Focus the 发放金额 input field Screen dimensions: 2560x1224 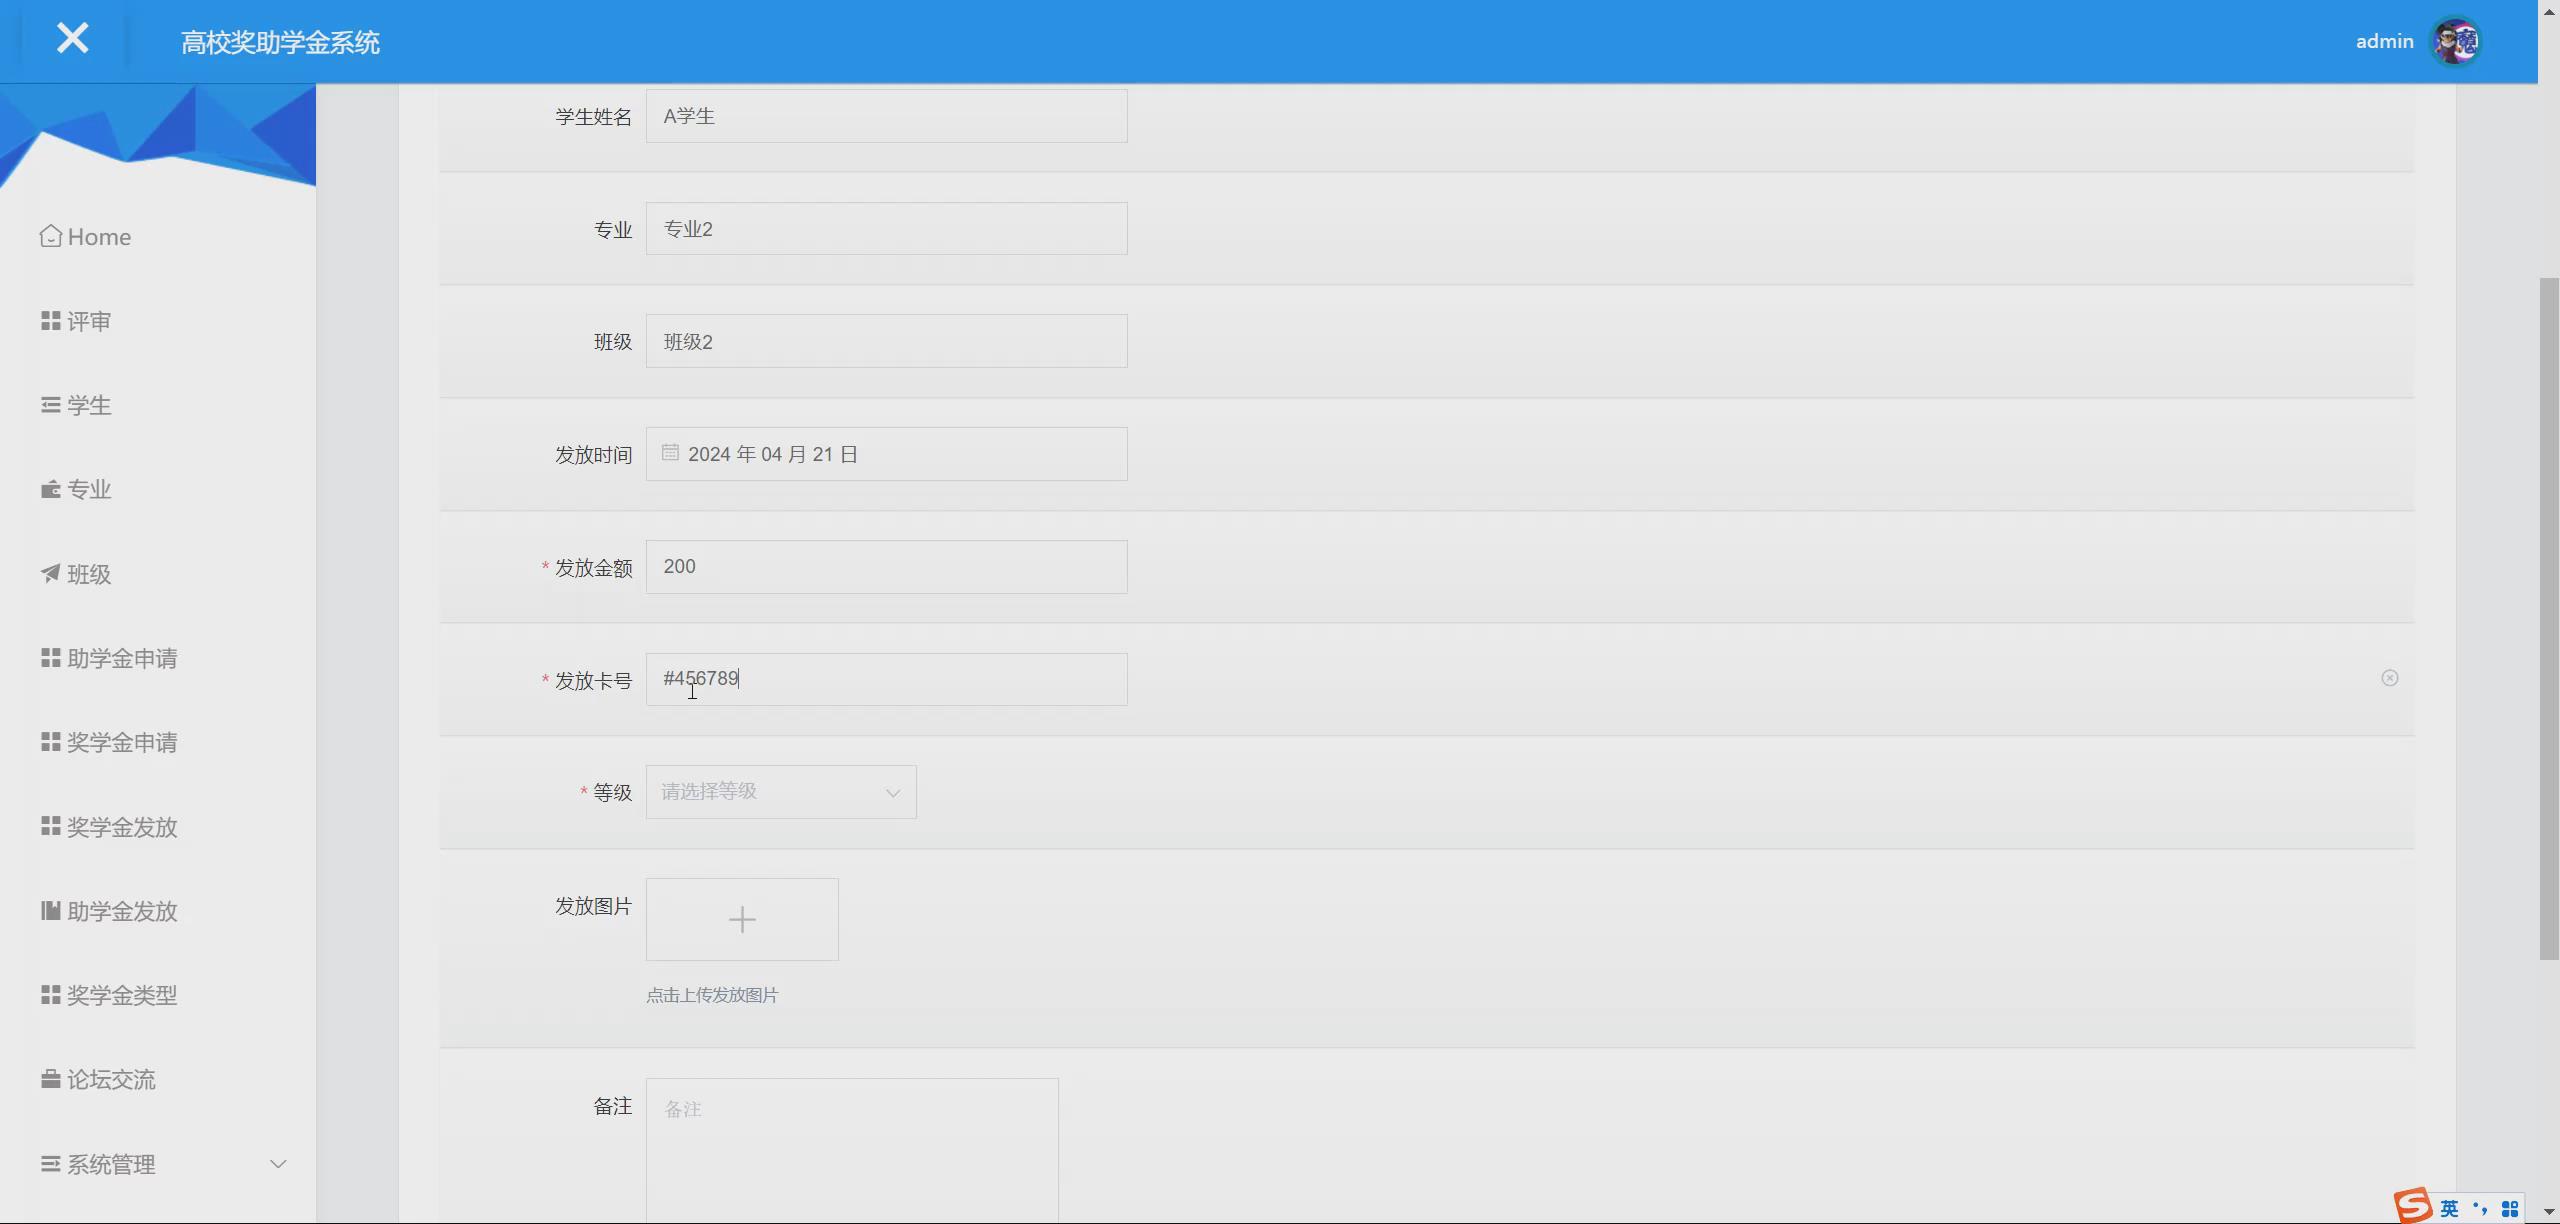tap(886, 567)
